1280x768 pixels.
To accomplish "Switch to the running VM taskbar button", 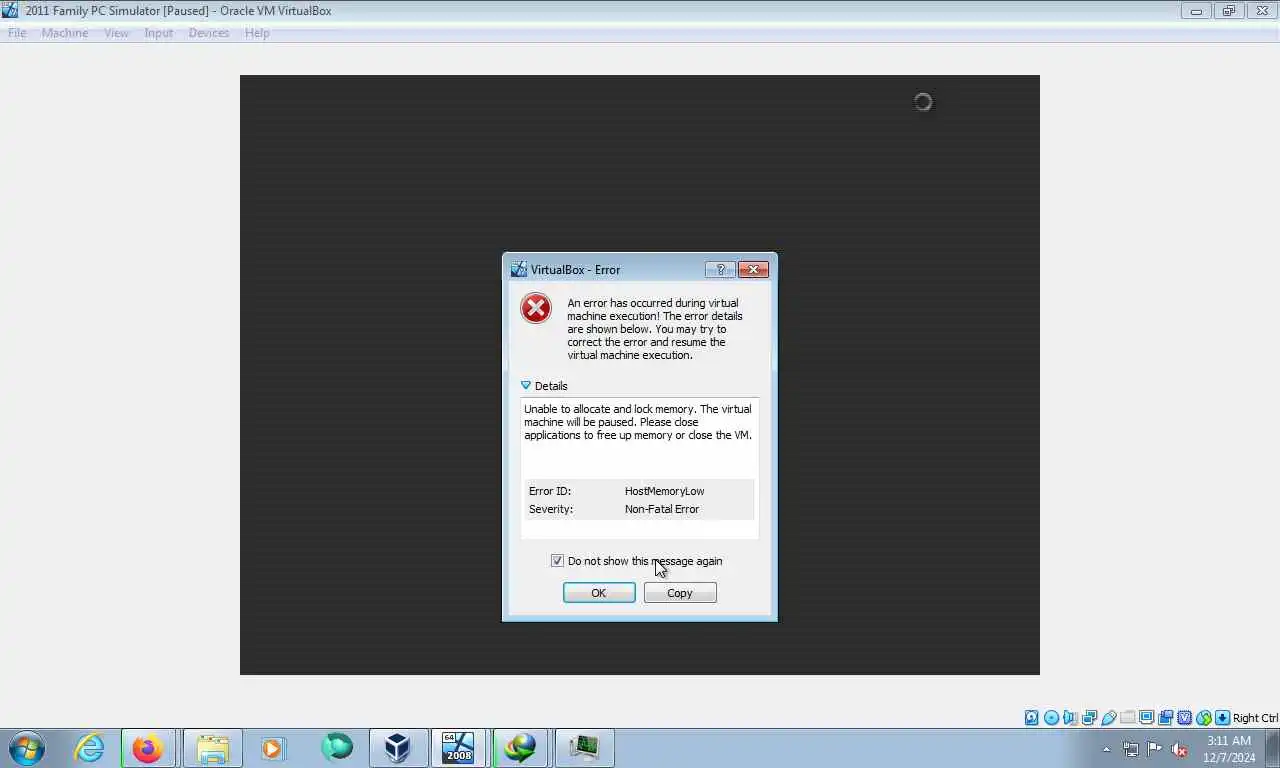I will (584, 748).
